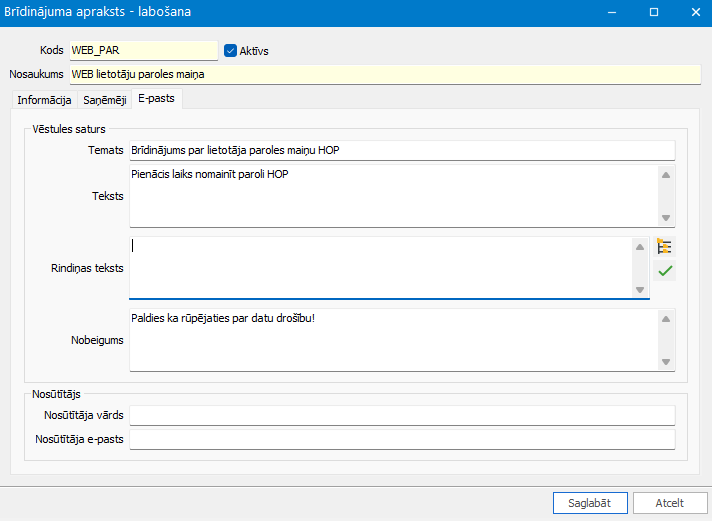The image size is (712, 521).
Task: Click inside the Nobeigums text area
Action: coord(390,340)
